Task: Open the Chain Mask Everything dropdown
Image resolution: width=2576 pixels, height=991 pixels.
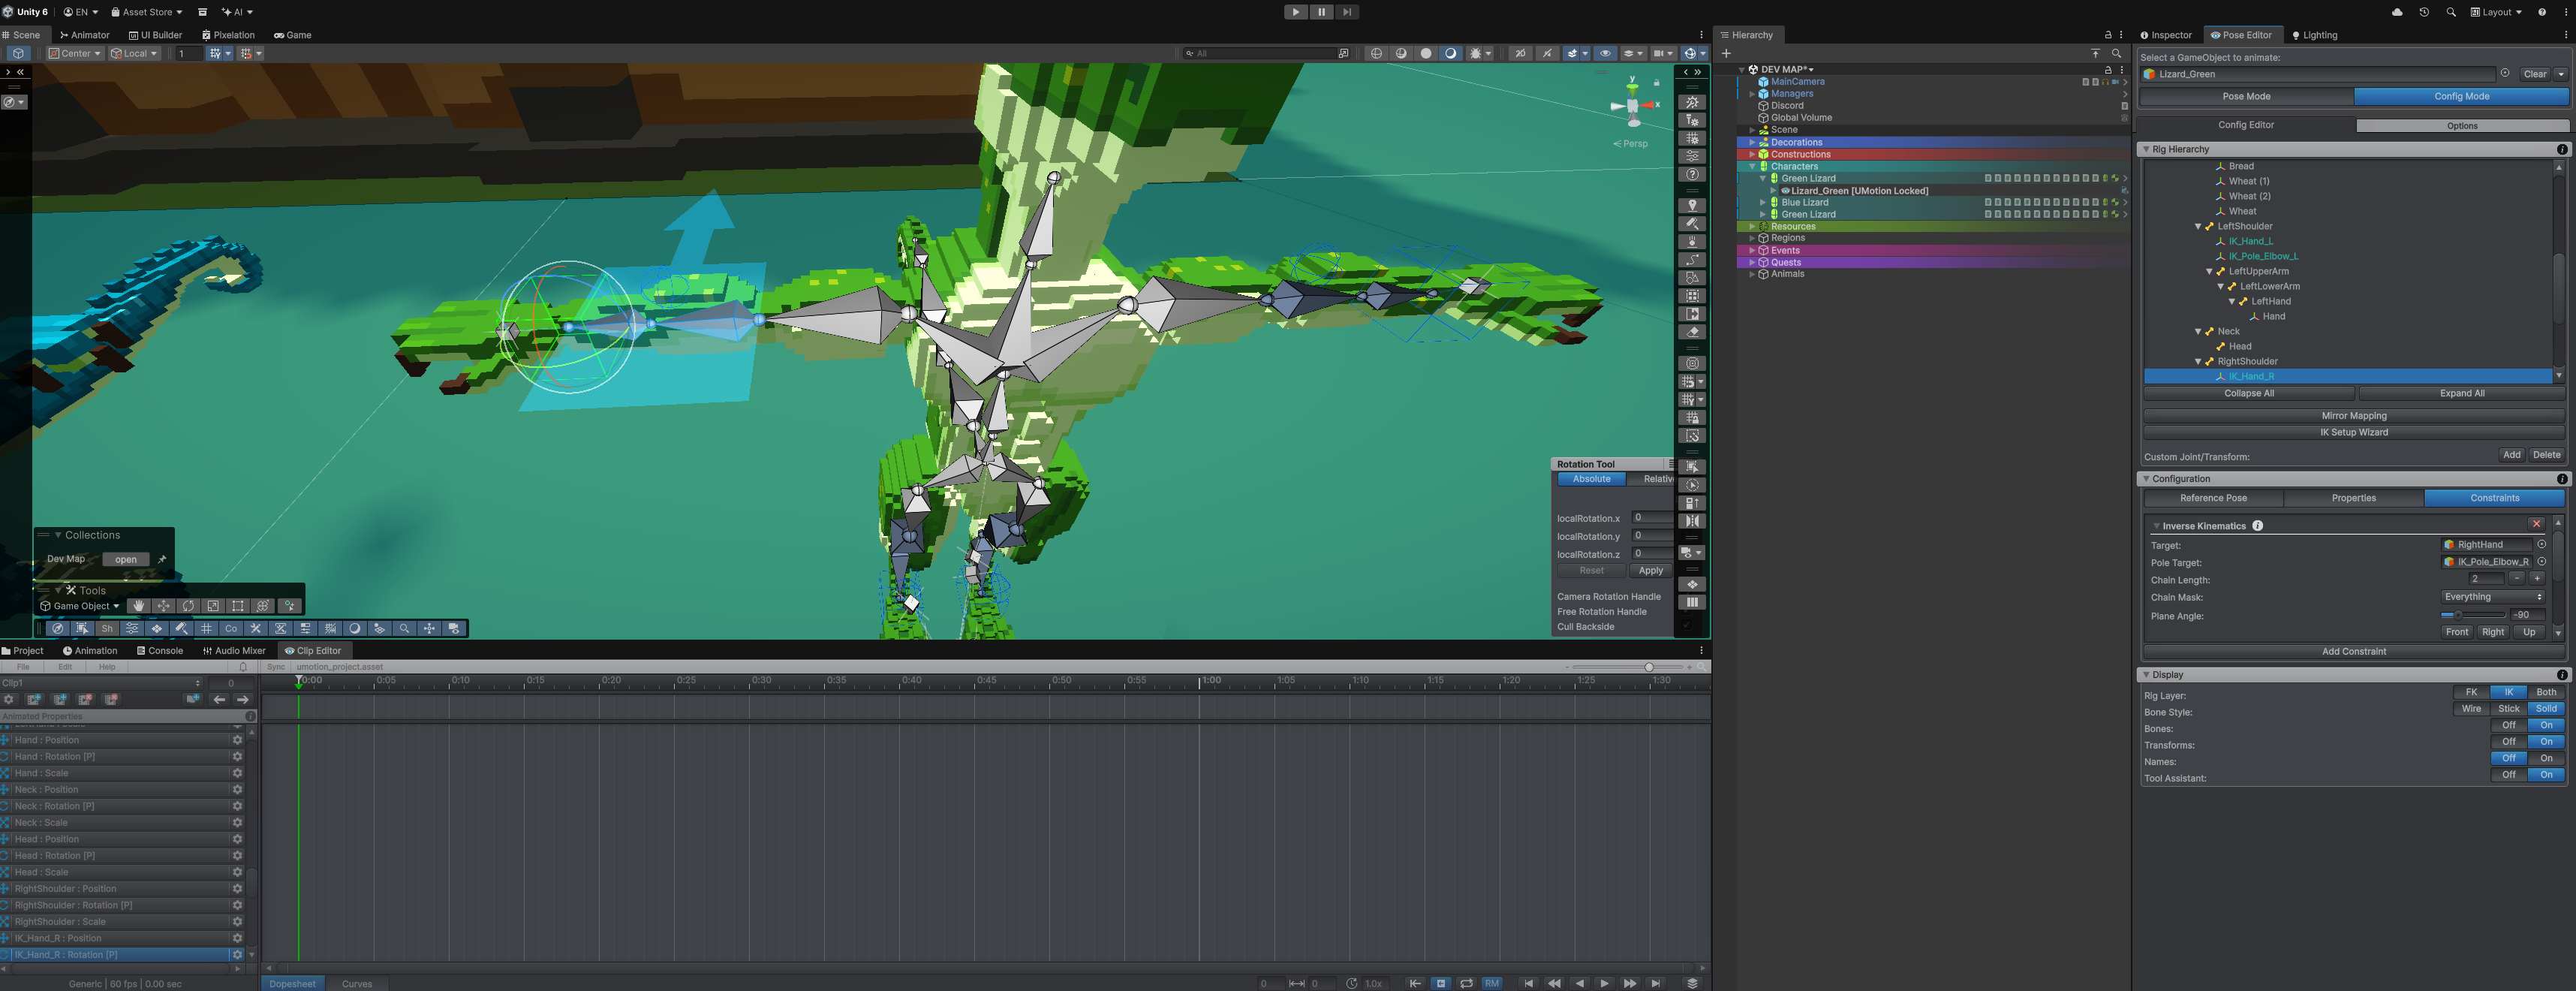Action: click(x=2493, y=597)
